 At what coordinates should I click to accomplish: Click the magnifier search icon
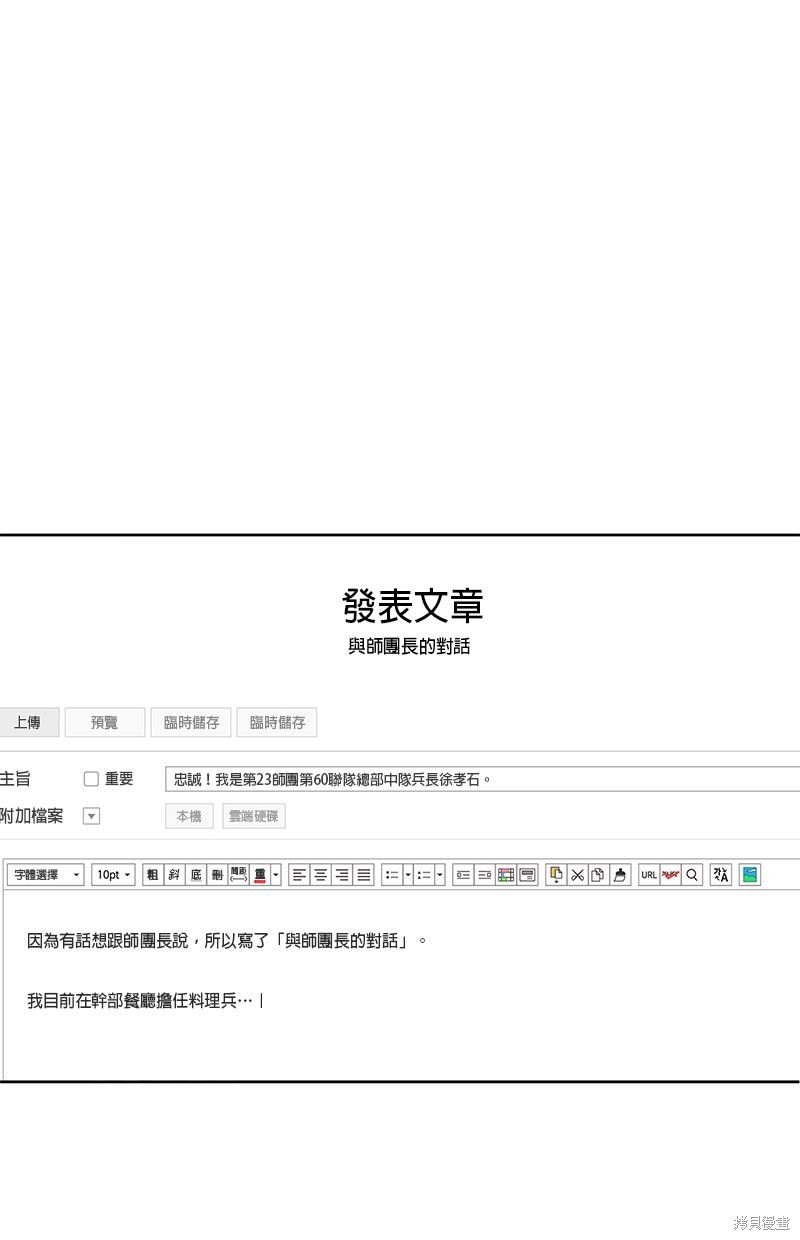[692, 875]
